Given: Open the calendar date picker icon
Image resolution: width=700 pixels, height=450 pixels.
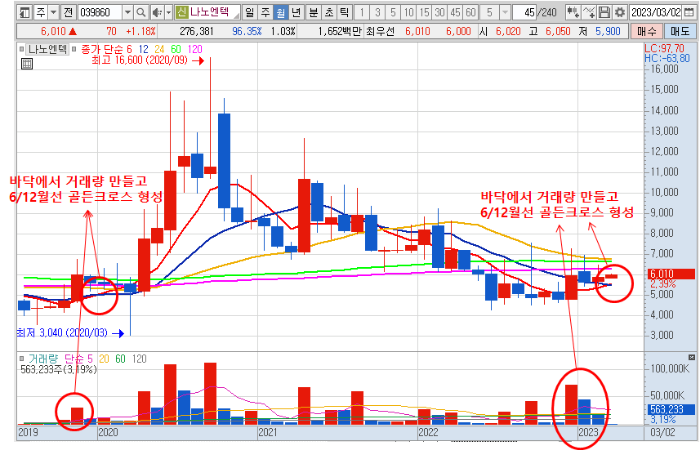Looking at the screenshot, I should click(x=688, y=12).
